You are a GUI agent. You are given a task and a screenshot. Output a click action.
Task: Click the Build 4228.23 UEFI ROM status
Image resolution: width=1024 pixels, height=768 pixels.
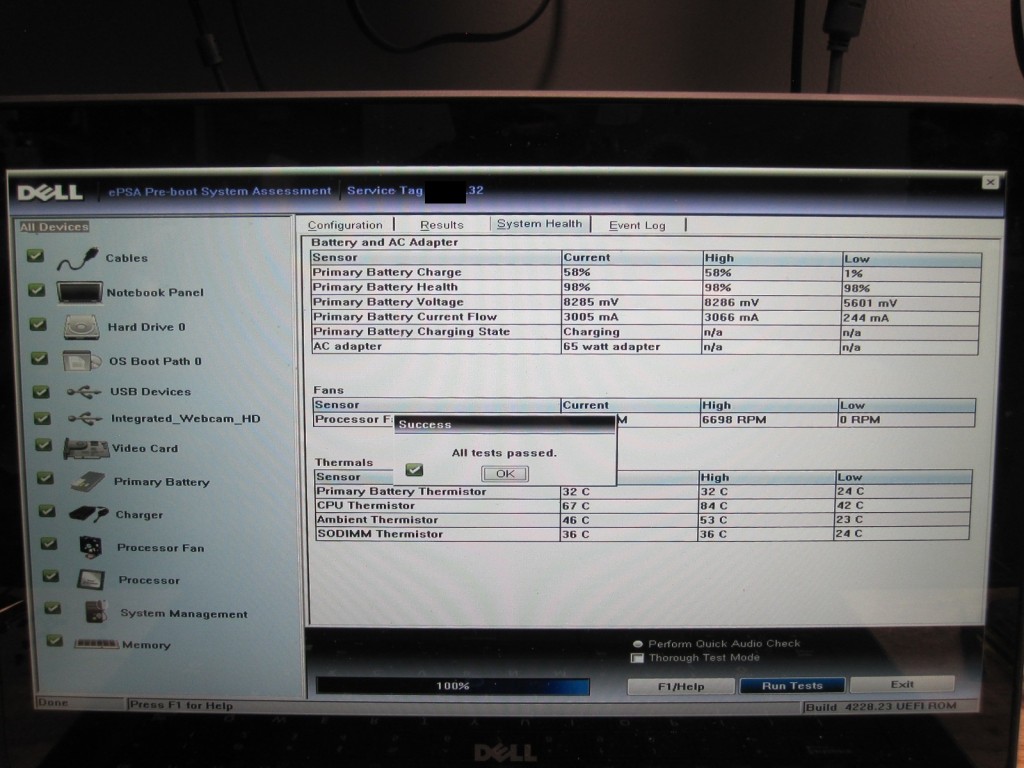881,707
